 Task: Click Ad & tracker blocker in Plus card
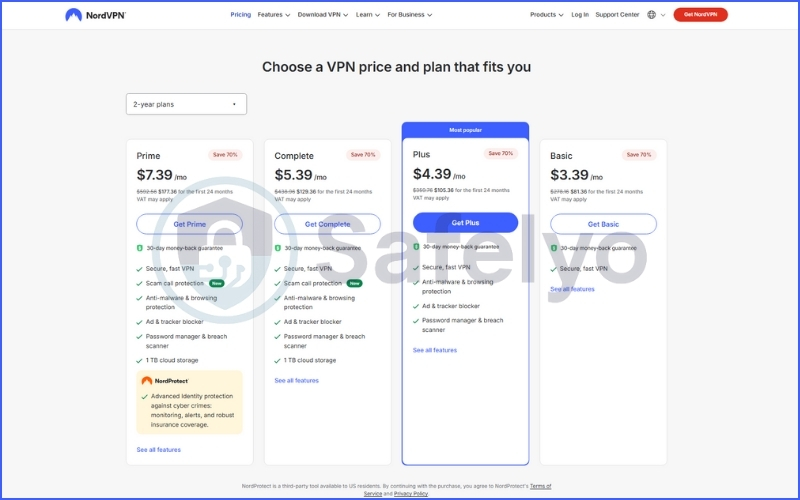point(451,306)
